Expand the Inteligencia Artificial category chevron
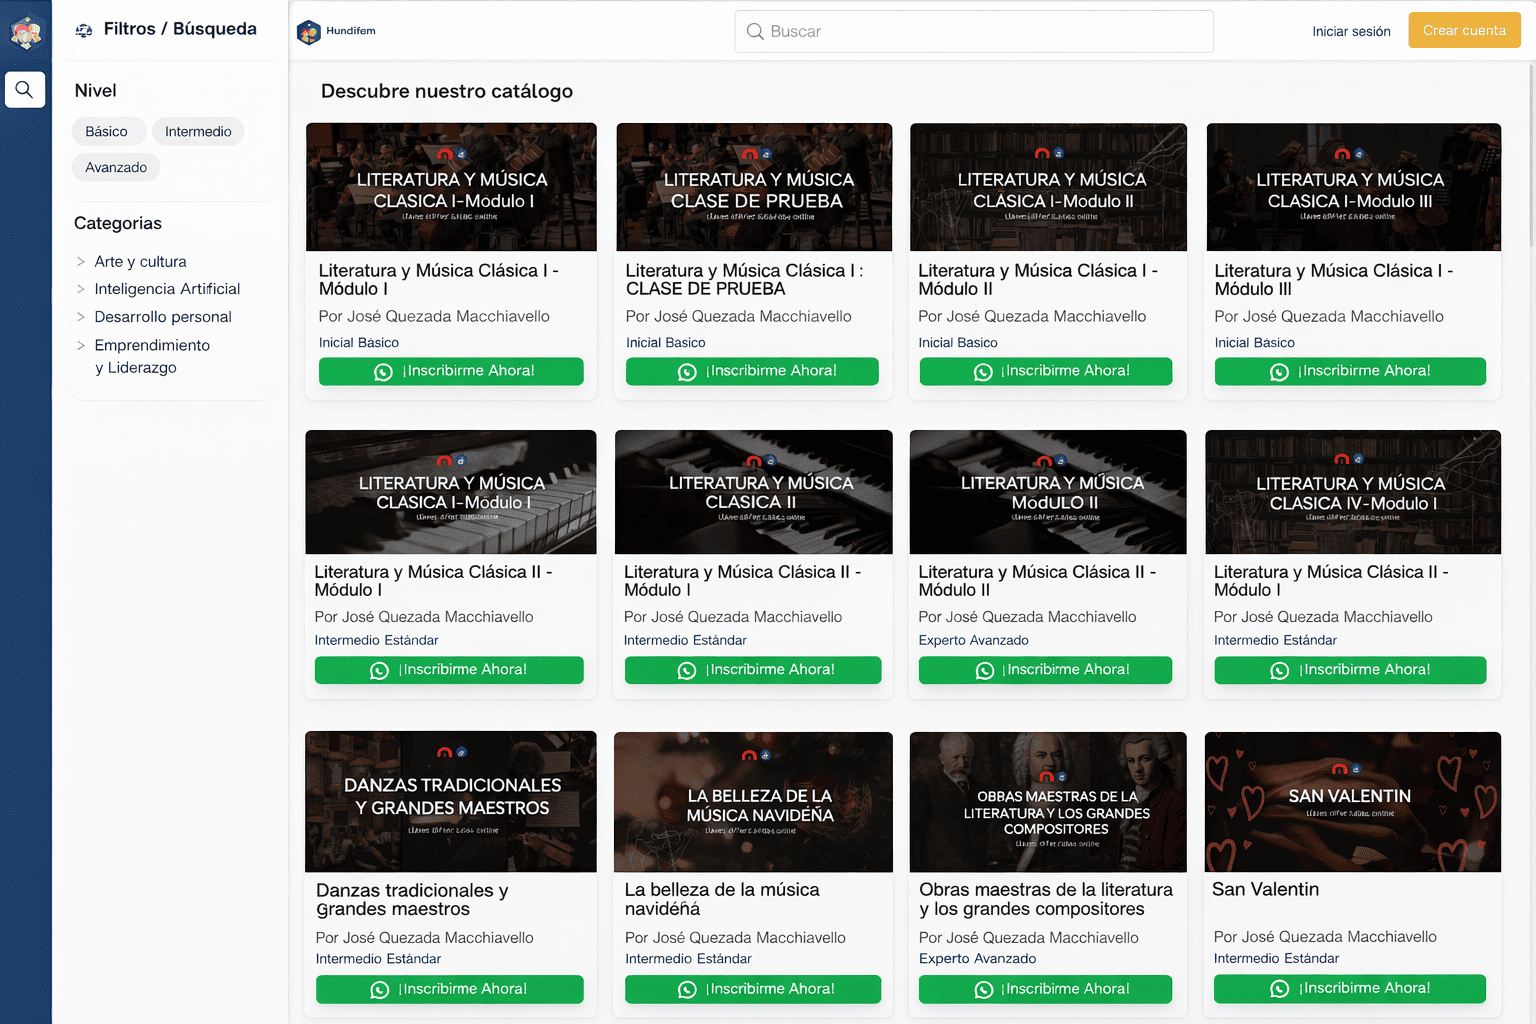Viewport: 1536px width, 1024px height. pos(81,289)
